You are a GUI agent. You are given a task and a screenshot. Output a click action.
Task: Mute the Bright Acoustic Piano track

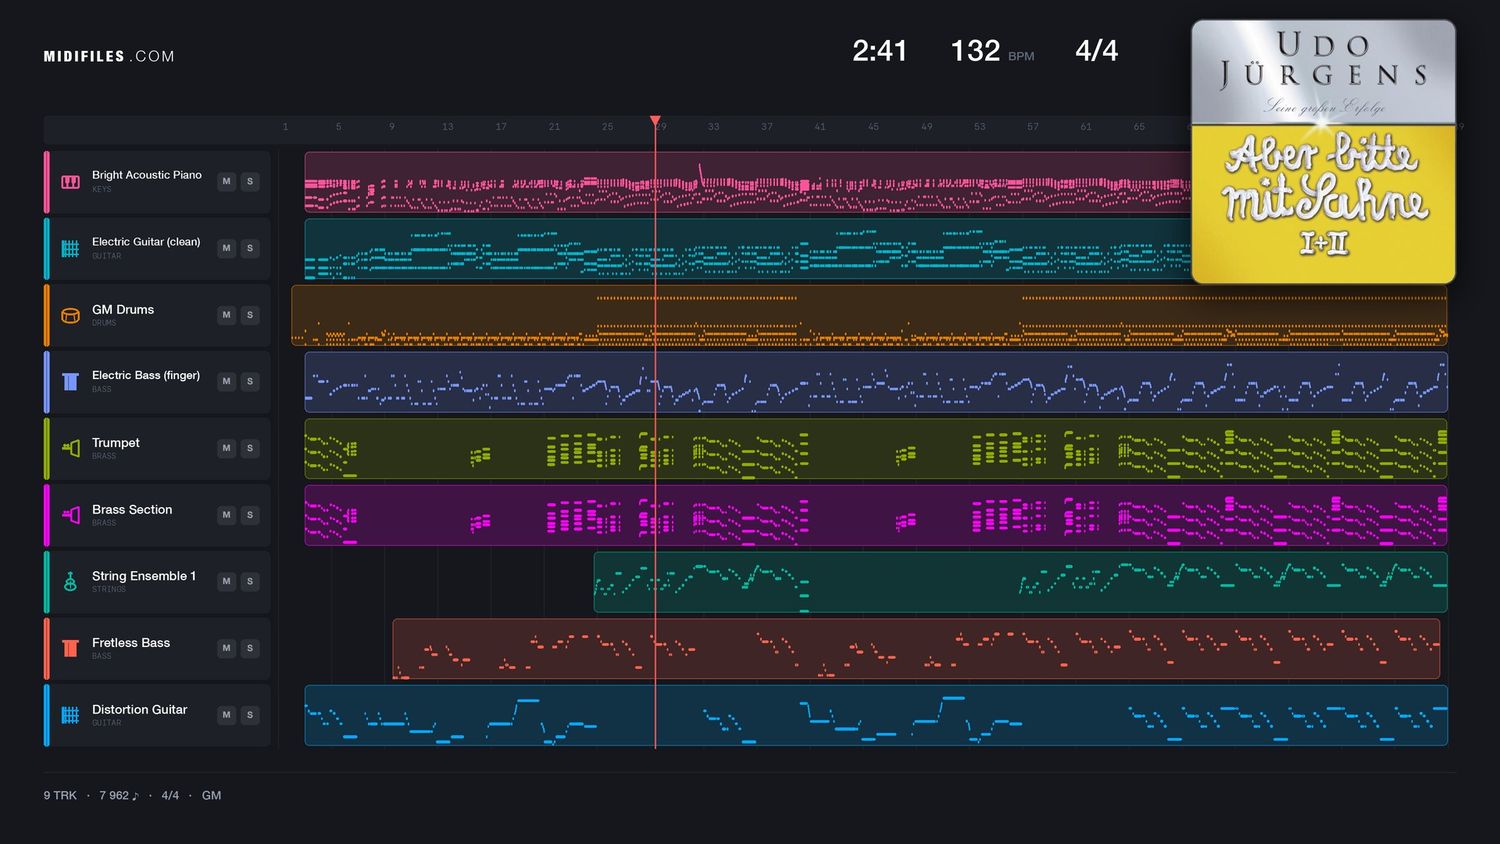226,181
